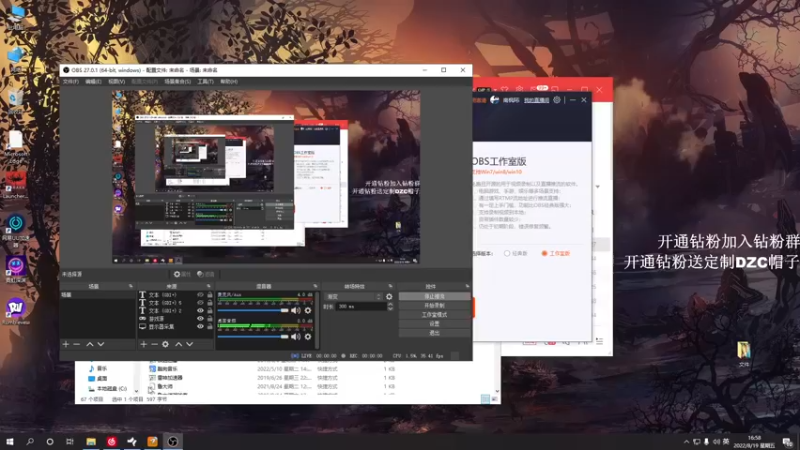Increase transition duration with up arrow

(x=390, y=305)
